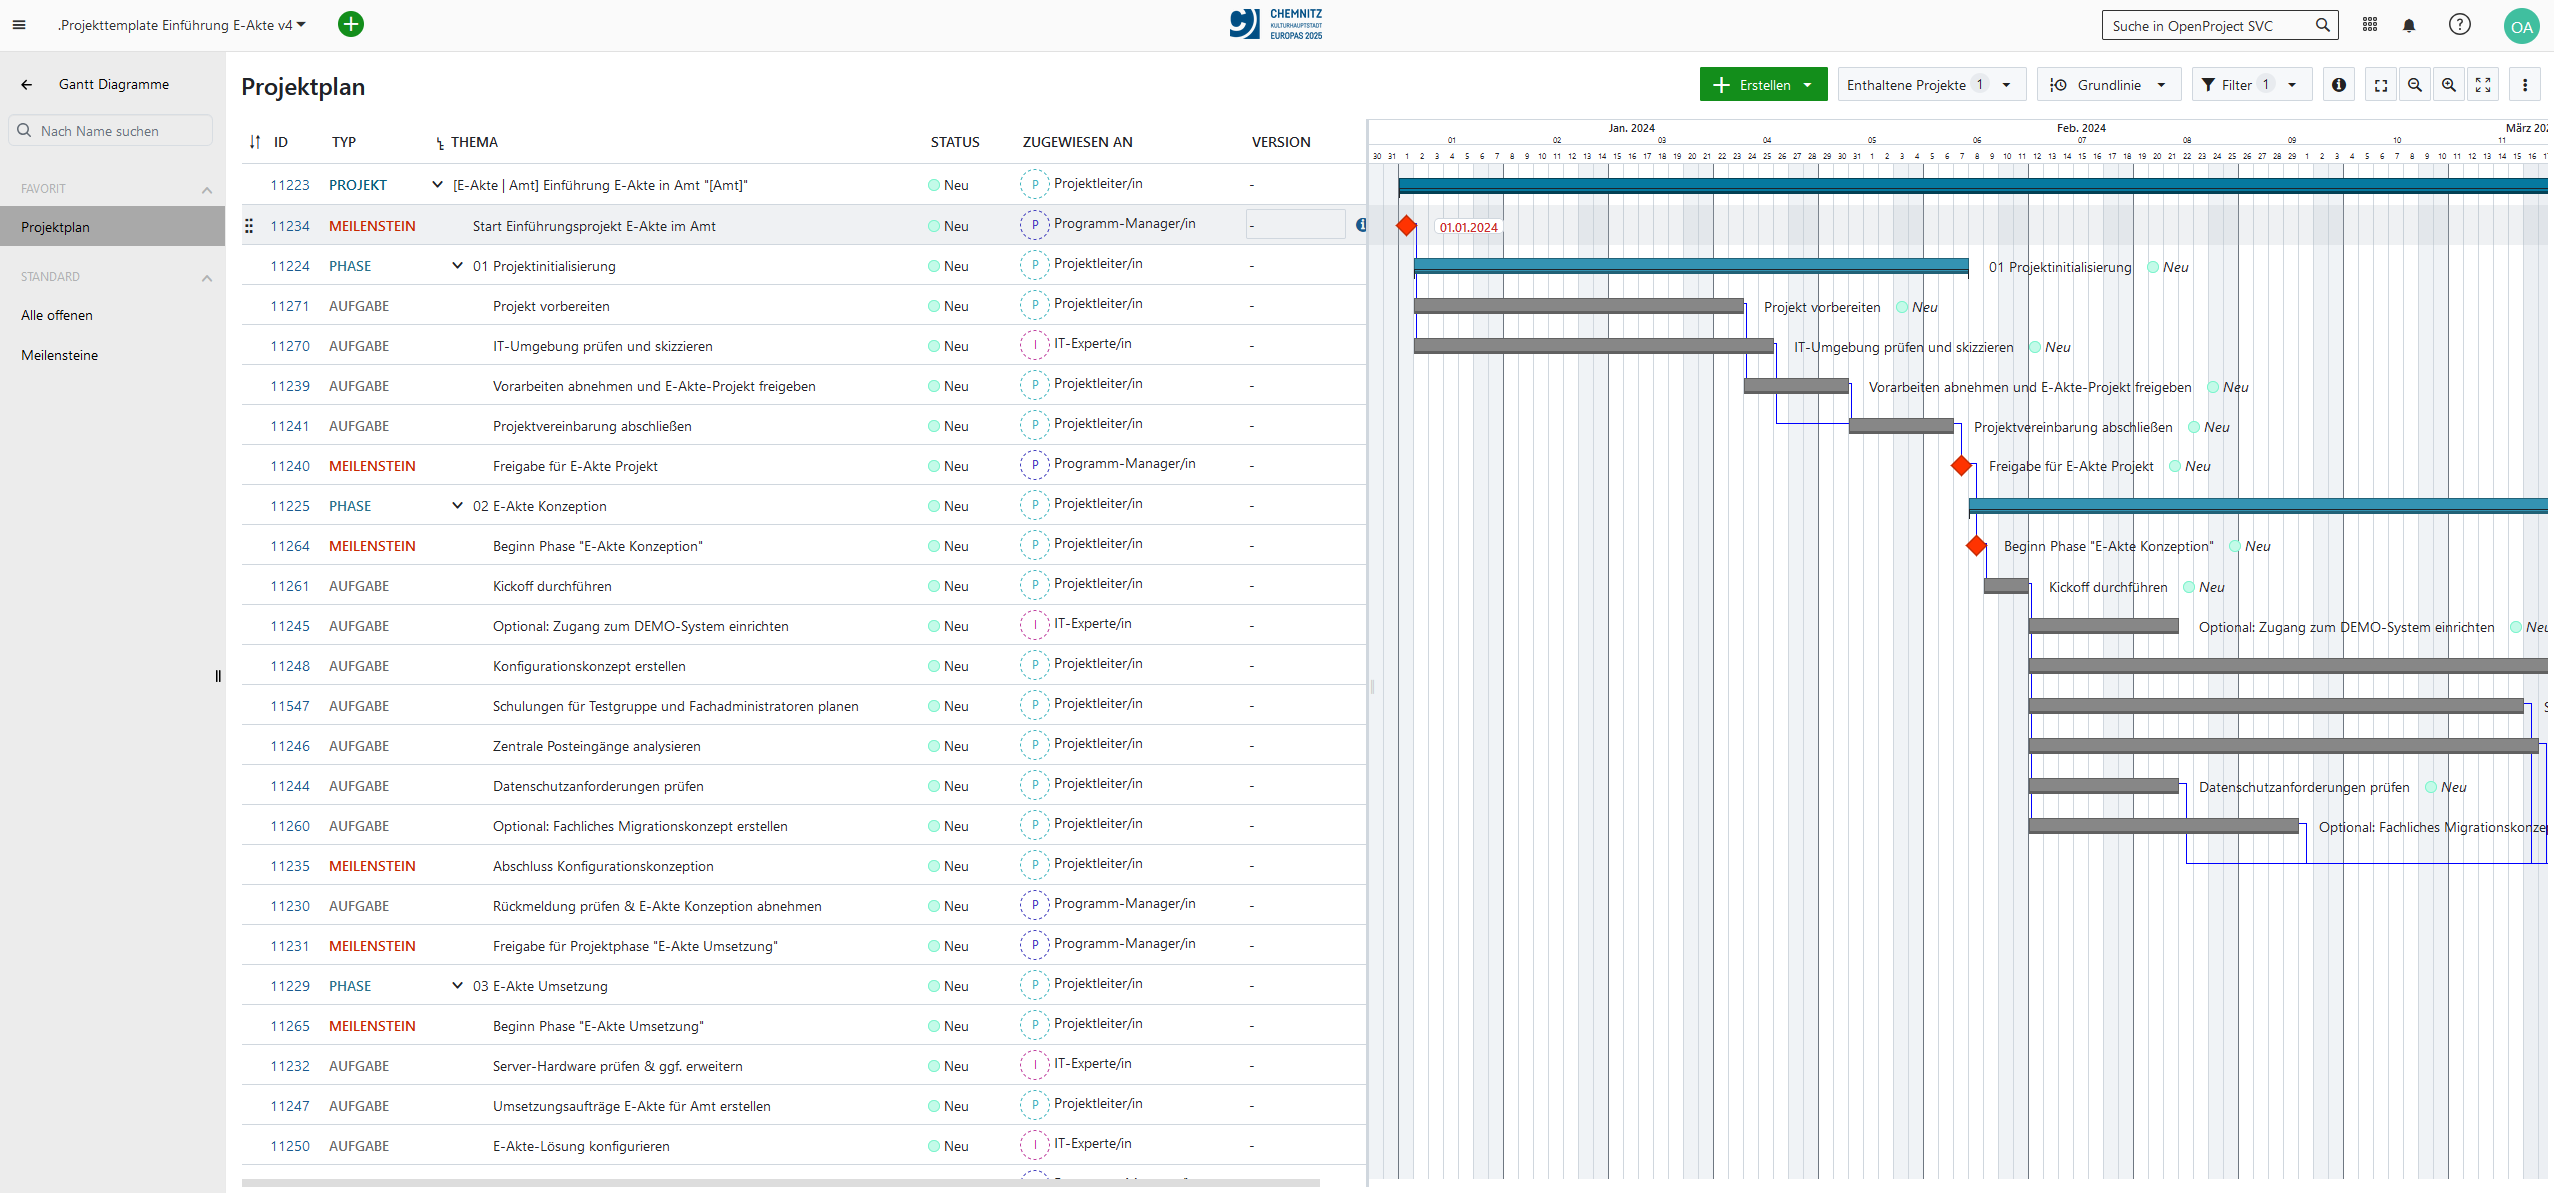Open the modules grid icon in the header
Viewport: 2554px width, 1193px height.
point(2369,24)
